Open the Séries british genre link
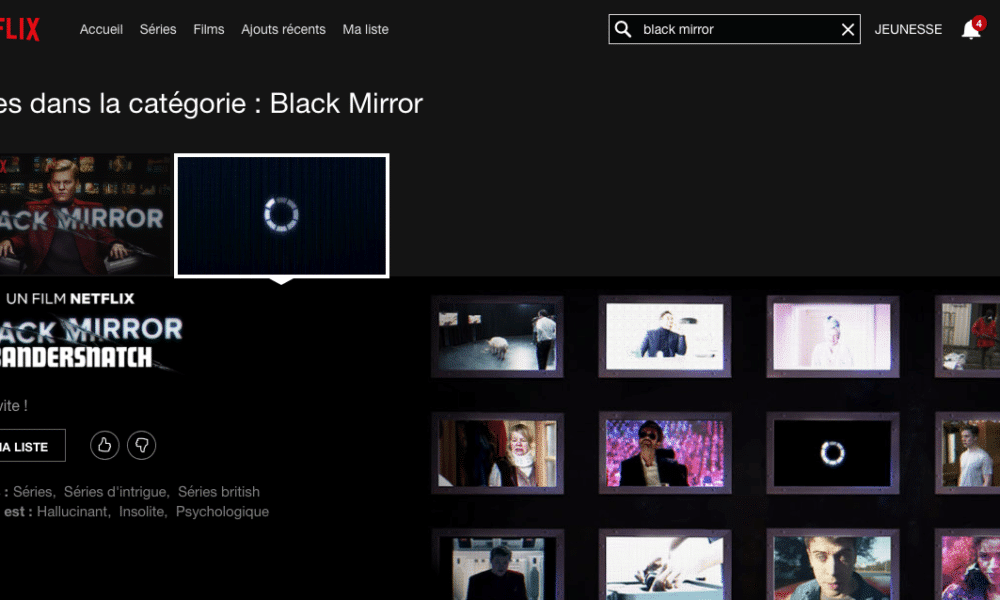The image size is (1000, 600). (x=218, y=492)
